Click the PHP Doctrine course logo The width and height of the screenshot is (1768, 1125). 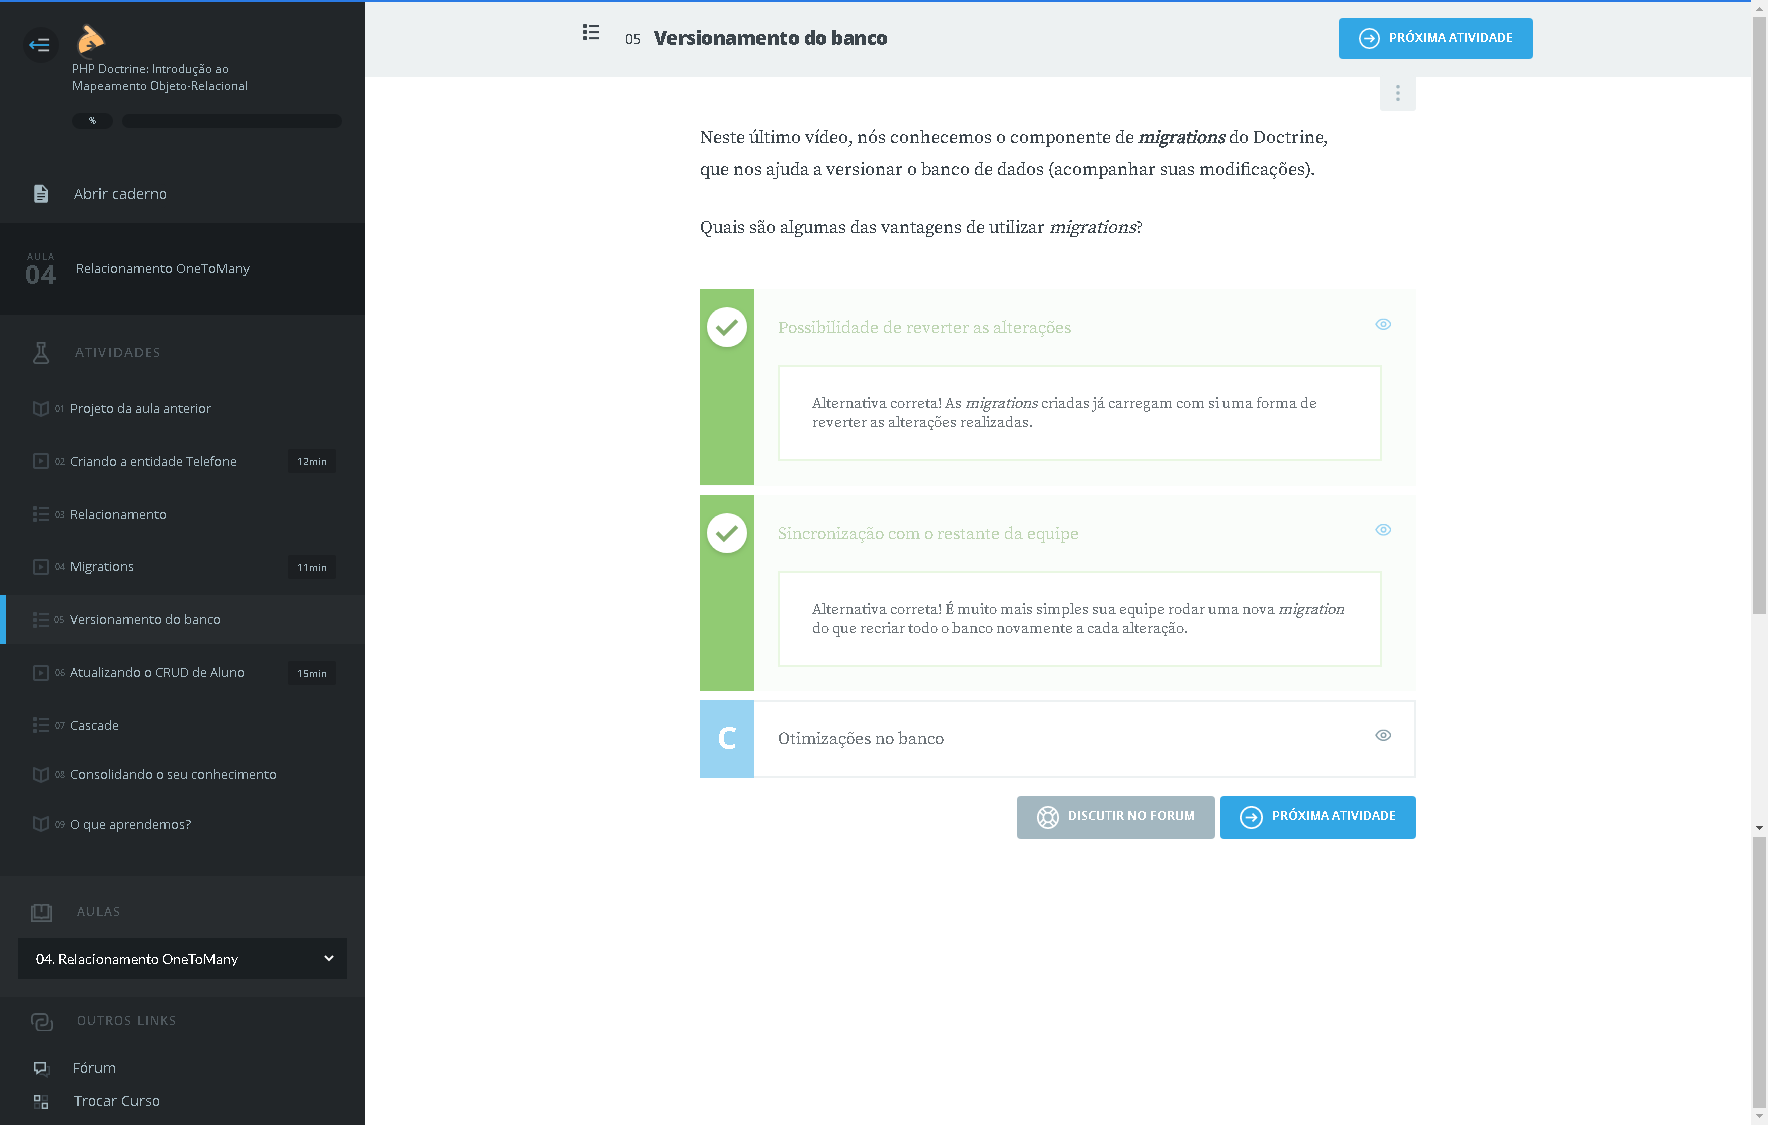pyautogui.click(x=90, y=39)
